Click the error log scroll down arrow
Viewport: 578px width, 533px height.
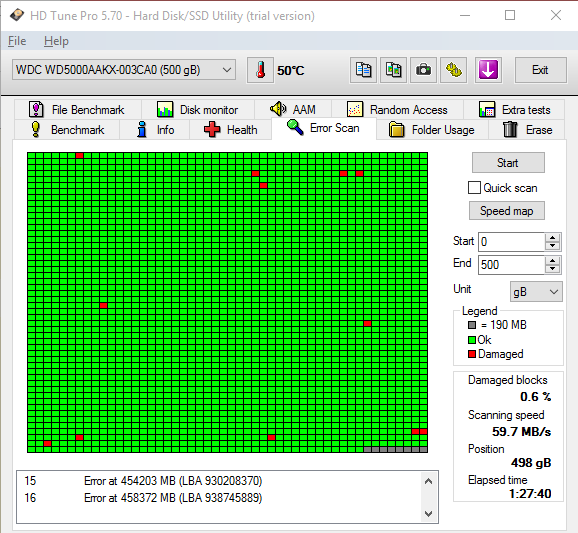pos(428,513)
